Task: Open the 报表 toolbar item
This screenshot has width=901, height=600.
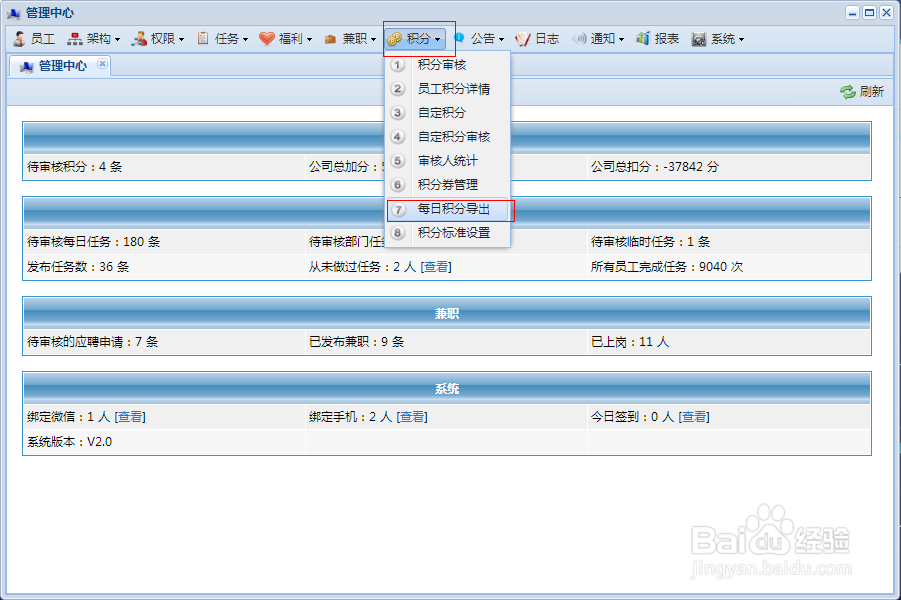Action: point(657,39)
